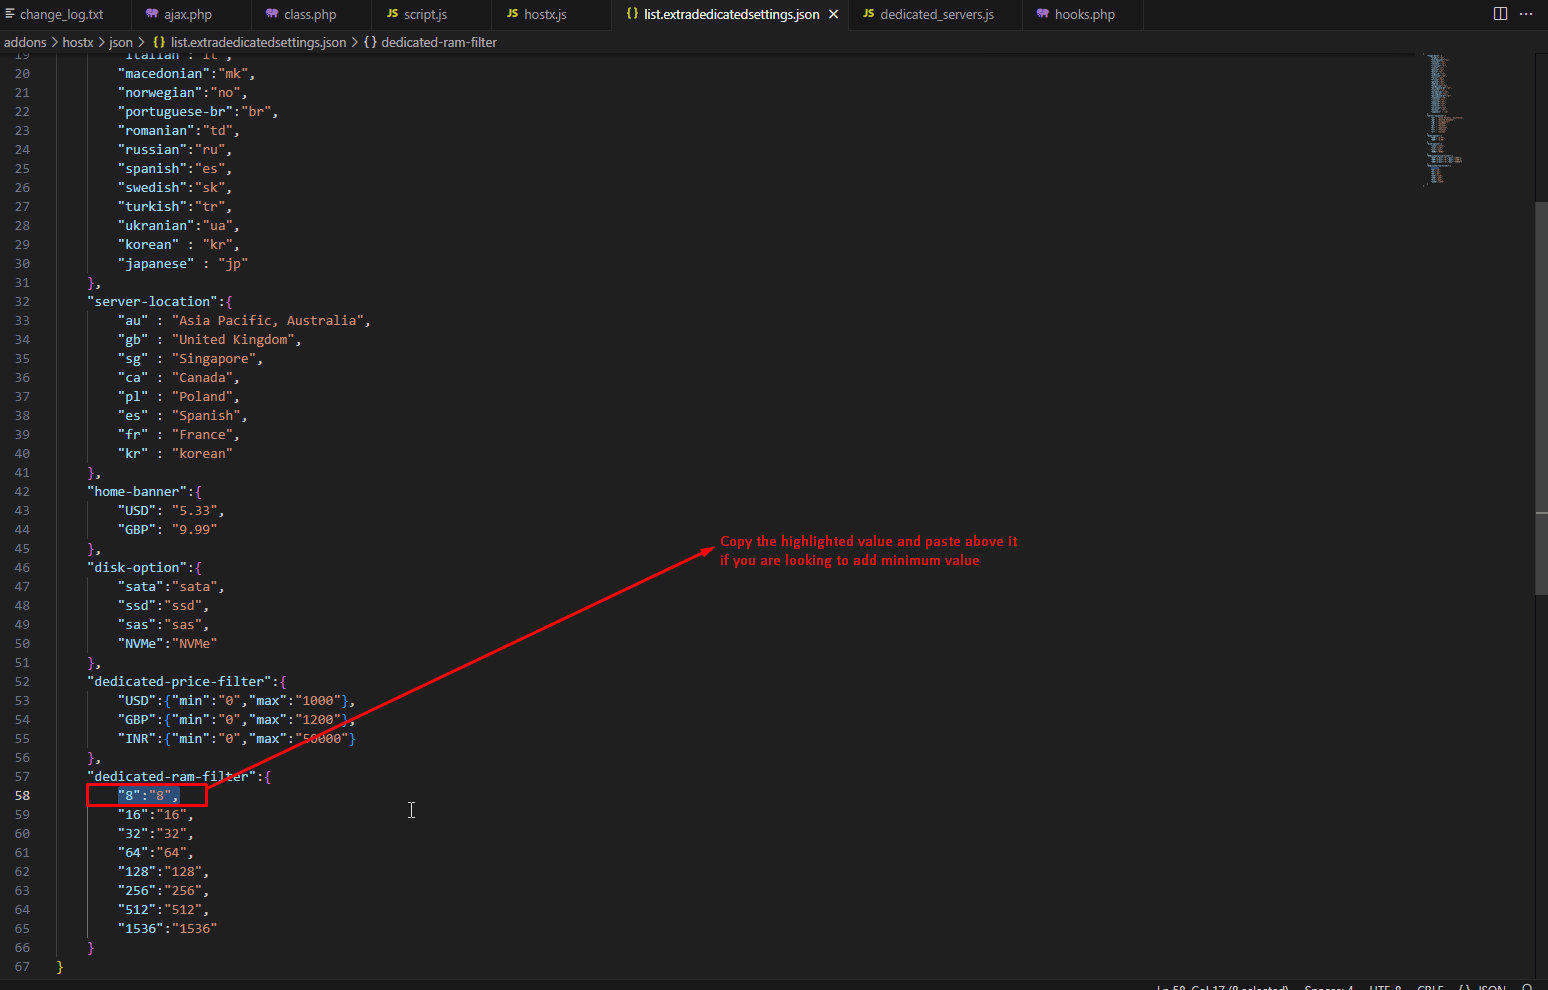The height and width of the screenshot is (990, 1548).
Task: Click the text file icon on change_log.txt tab
Action: (10, 14)
